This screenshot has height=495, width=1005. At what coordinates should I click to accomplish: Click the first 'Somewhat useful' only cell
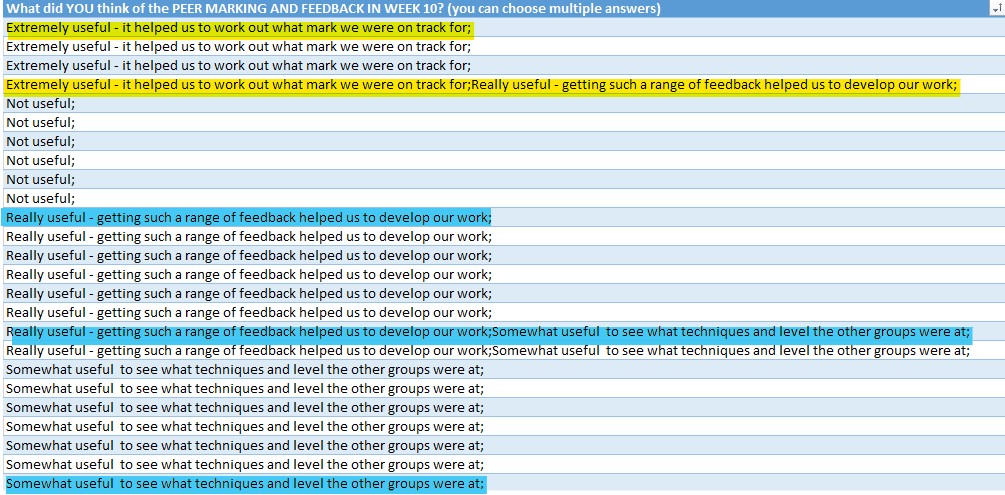coord(245,370)
